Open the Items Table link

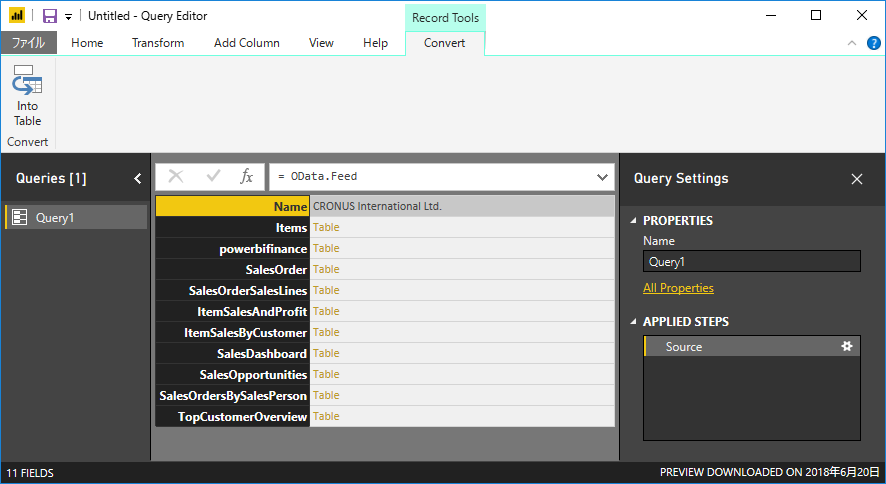(326, 227)
